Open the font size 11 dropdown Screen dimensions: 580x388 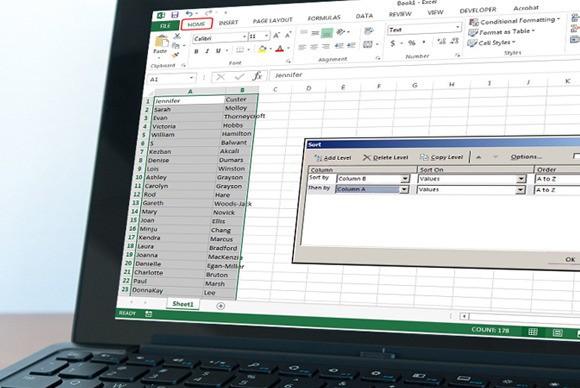[266, 36]
